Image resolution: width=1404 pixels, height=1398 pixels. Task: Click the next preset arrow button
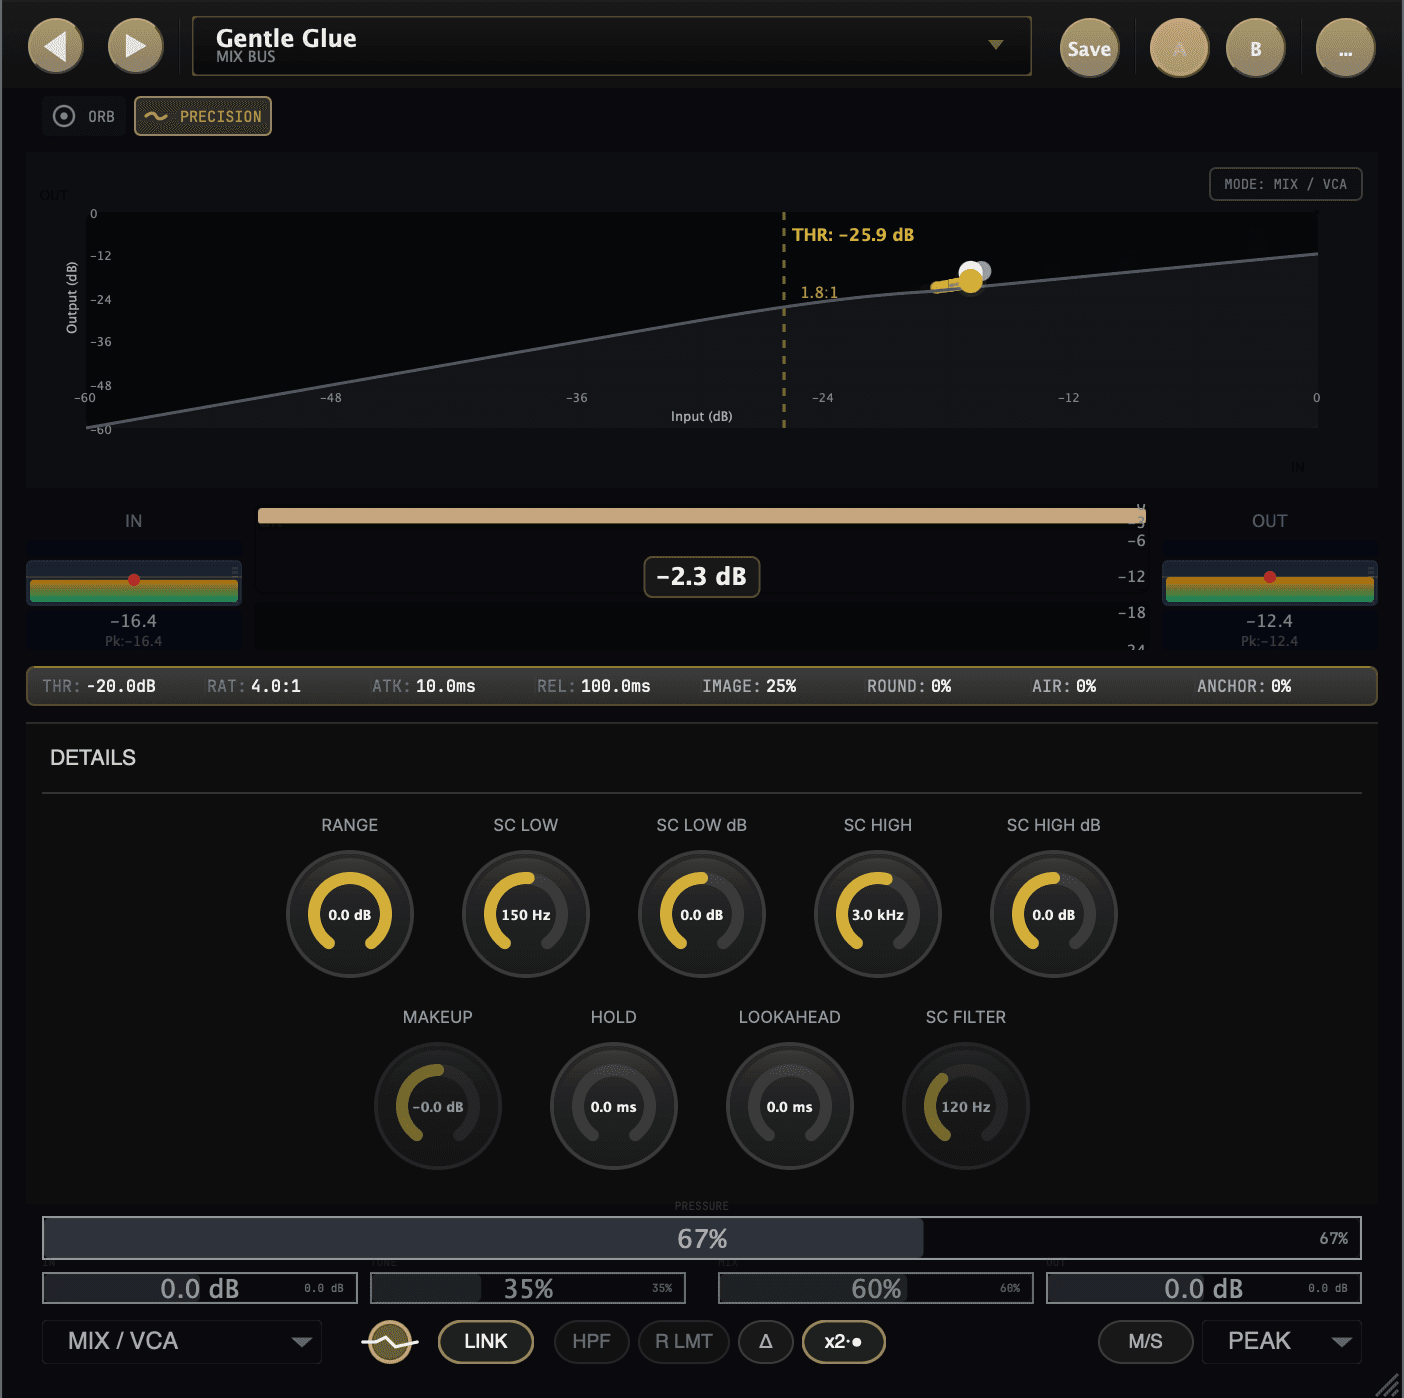(135, 46)
